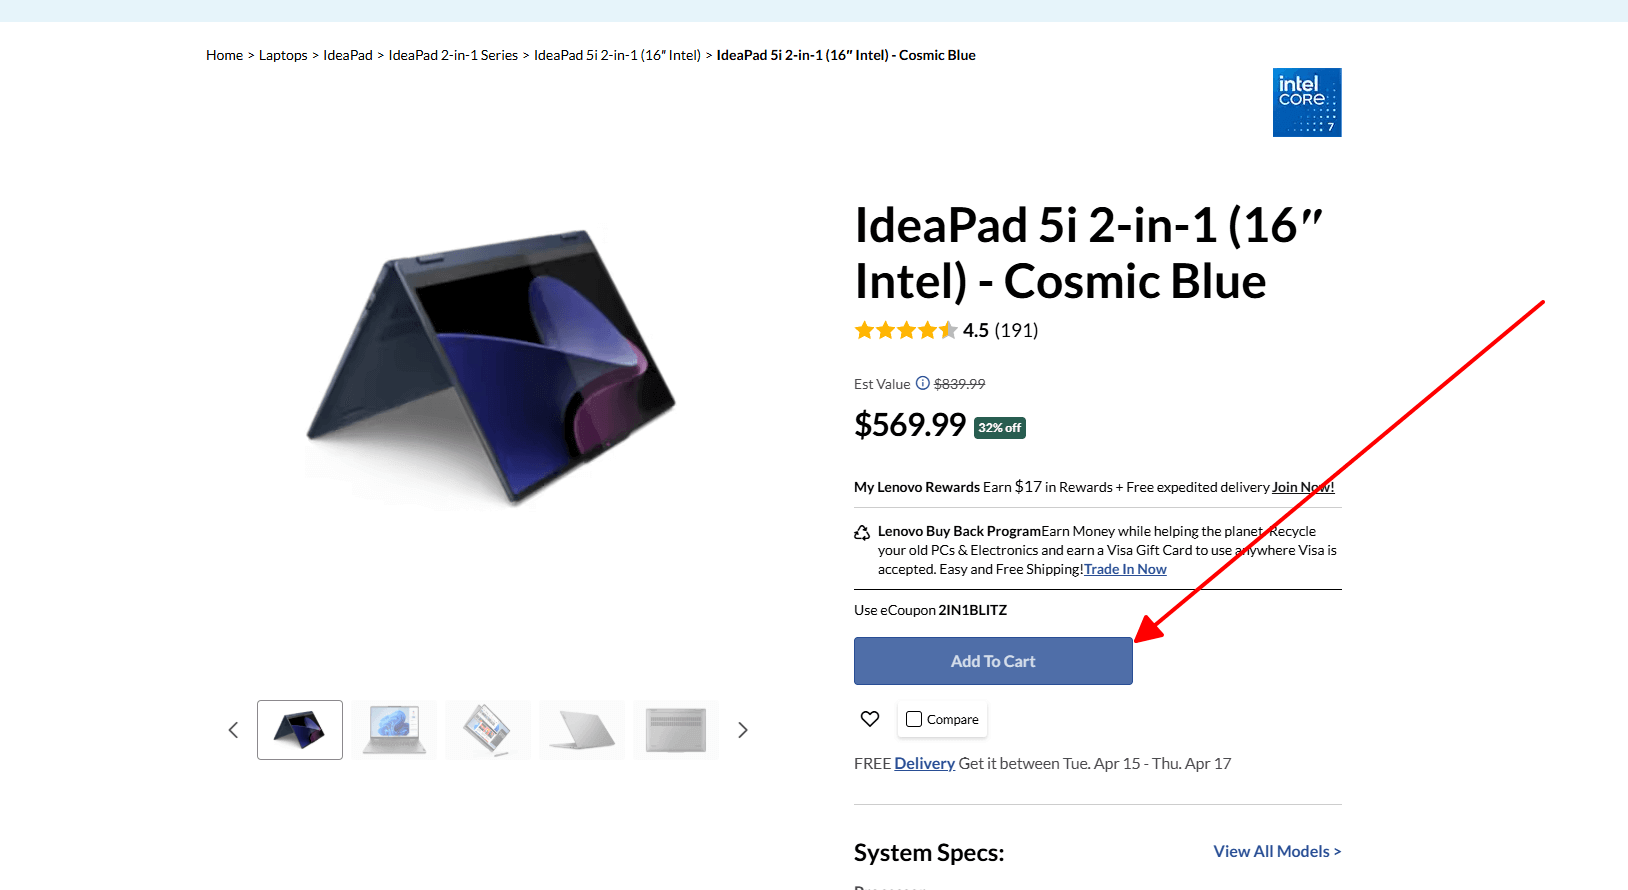Image resolution: width=1628 pixels, height=890 pixels.
Task: Select the tent-mode laptop thumbnail
Action: tap(299, 729)
